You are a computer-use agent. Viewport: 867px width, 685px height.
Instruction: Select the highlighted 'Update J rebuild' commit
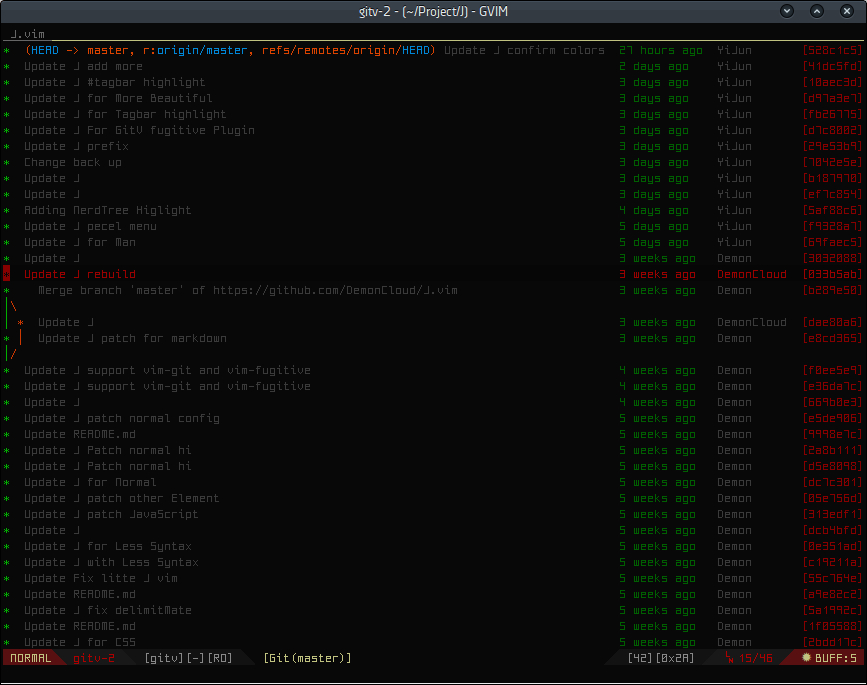[80, 274]
